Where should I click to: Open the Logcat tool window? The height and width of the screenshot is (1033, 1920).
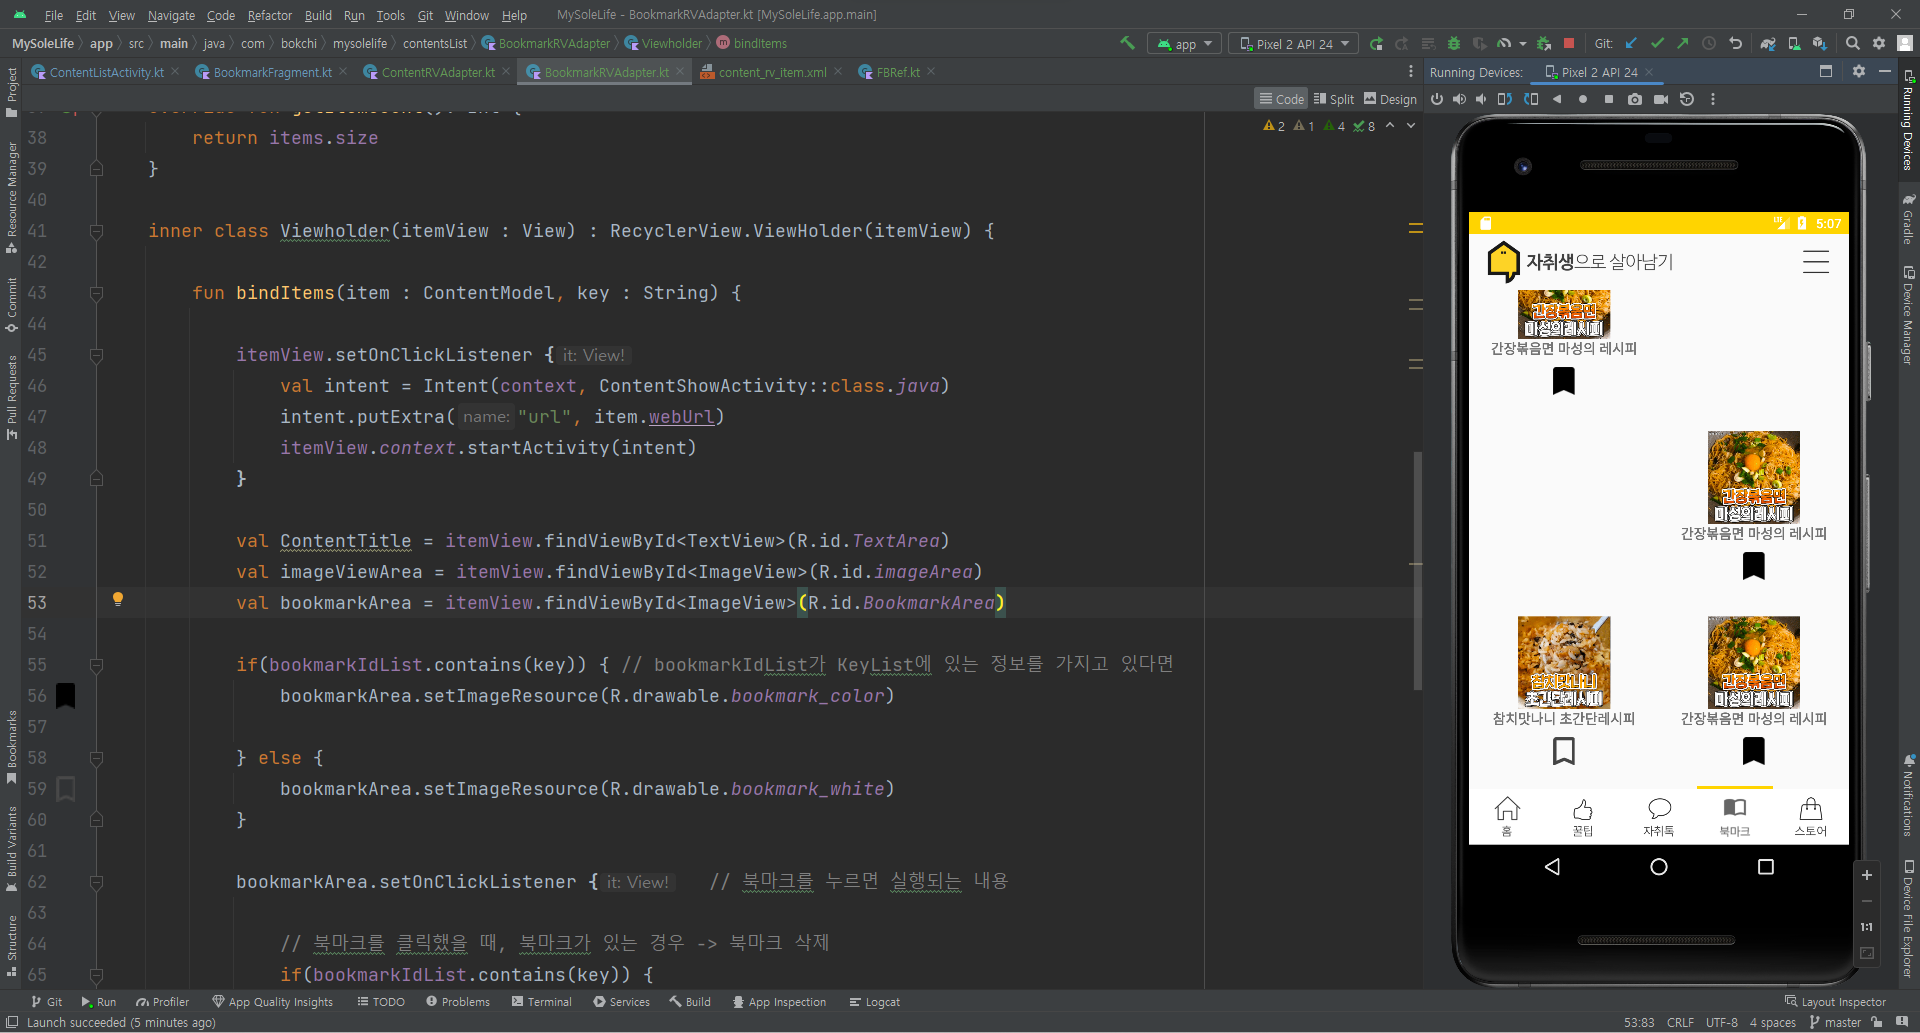click(x=875, y=1001)
